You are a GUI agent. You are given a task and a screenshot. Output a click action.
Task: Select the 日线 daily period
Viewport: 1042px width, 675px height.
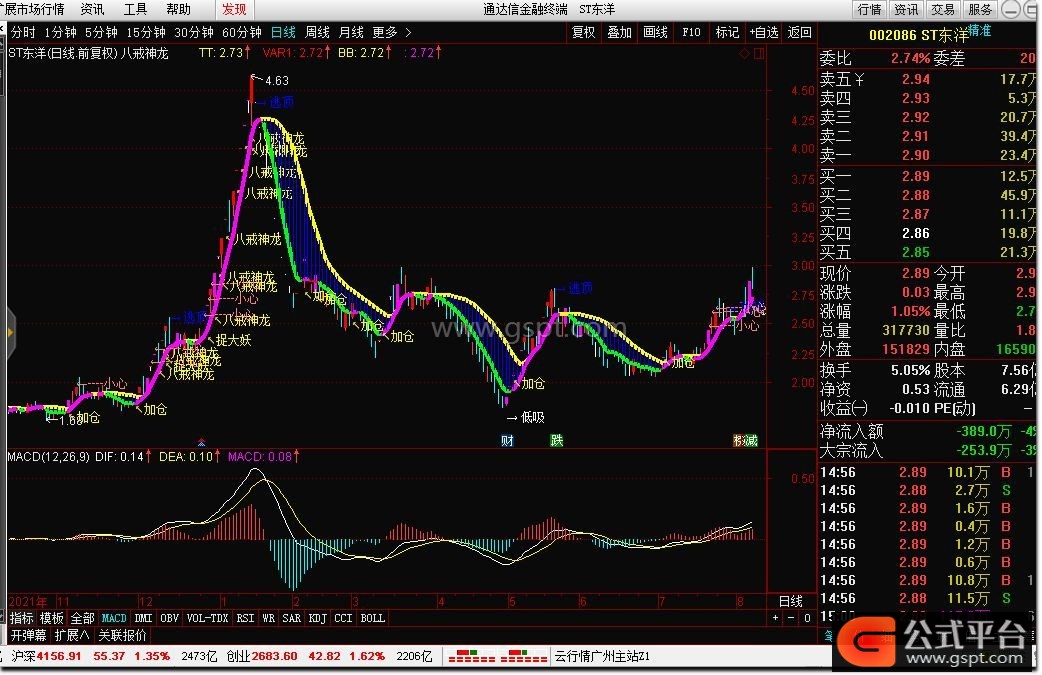pyautogui.click(x=283, y=32)
